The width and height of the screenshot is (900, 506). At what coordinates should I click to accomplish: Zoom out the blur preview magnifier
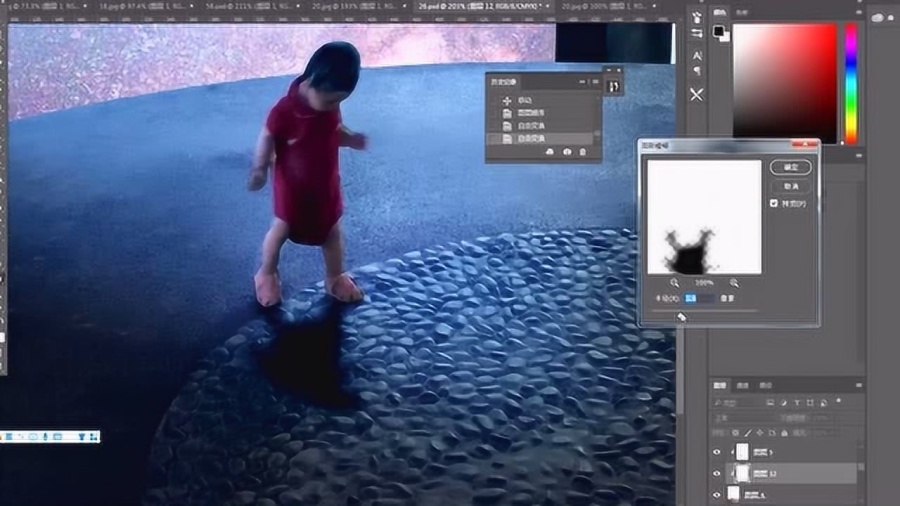coord(674,283)
